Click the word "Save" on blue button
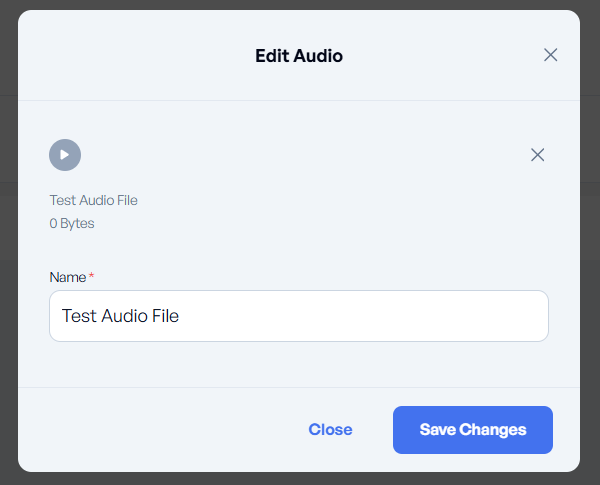600x485 pixels. [x=437, y=430]
